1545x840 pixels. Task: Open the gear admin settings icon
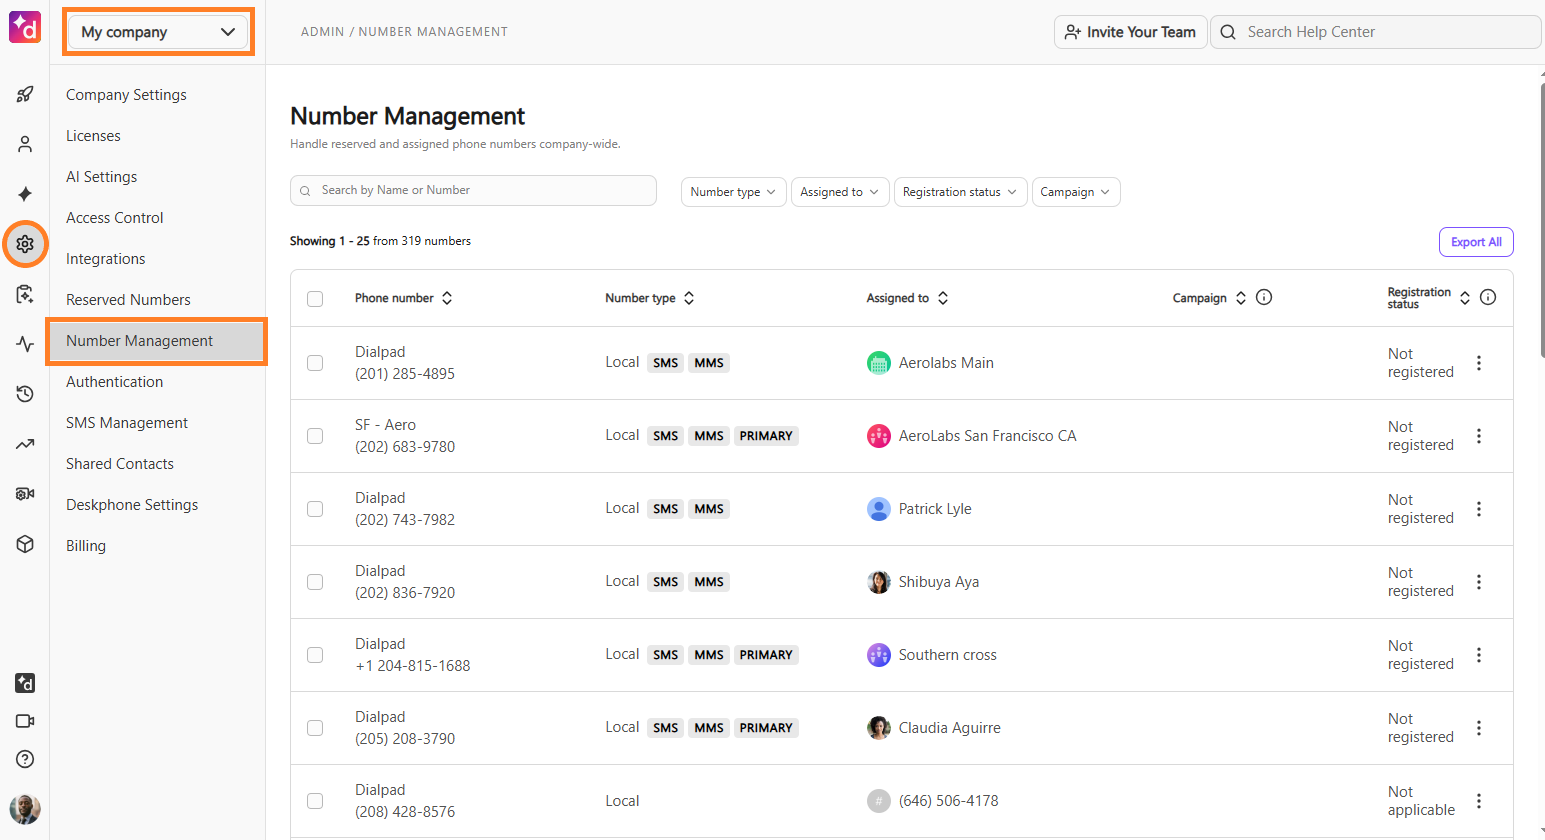(x=25, y=244)
